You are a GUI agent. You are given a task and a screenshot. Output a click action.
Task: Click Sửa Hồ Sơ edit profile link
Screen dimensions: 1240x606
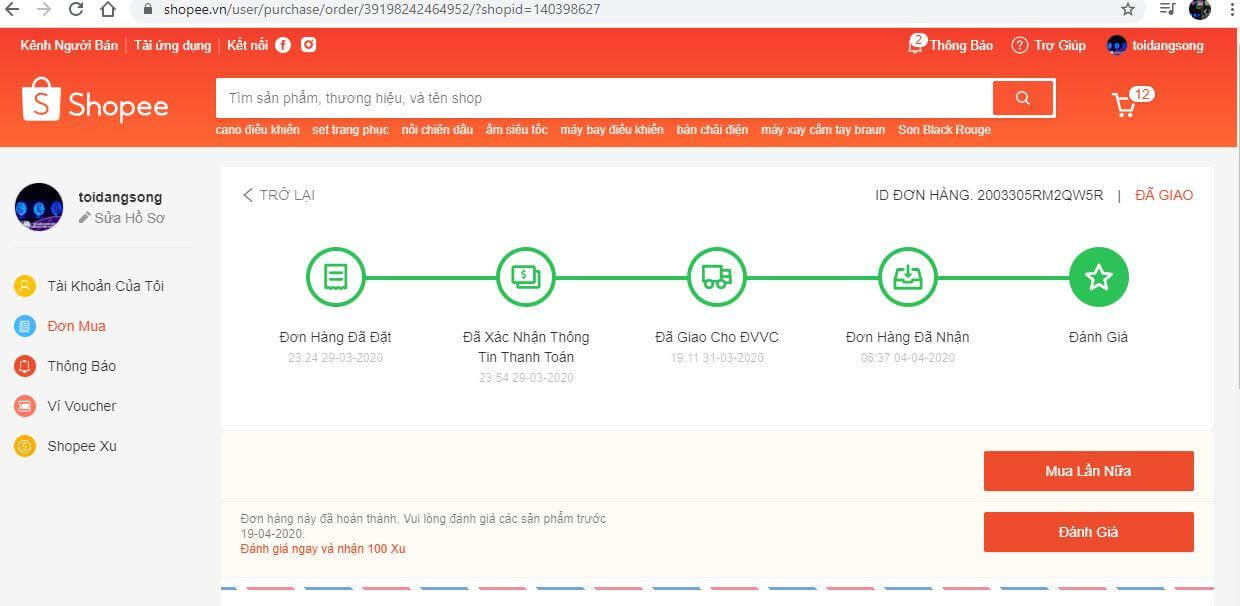tap(121, 217)
